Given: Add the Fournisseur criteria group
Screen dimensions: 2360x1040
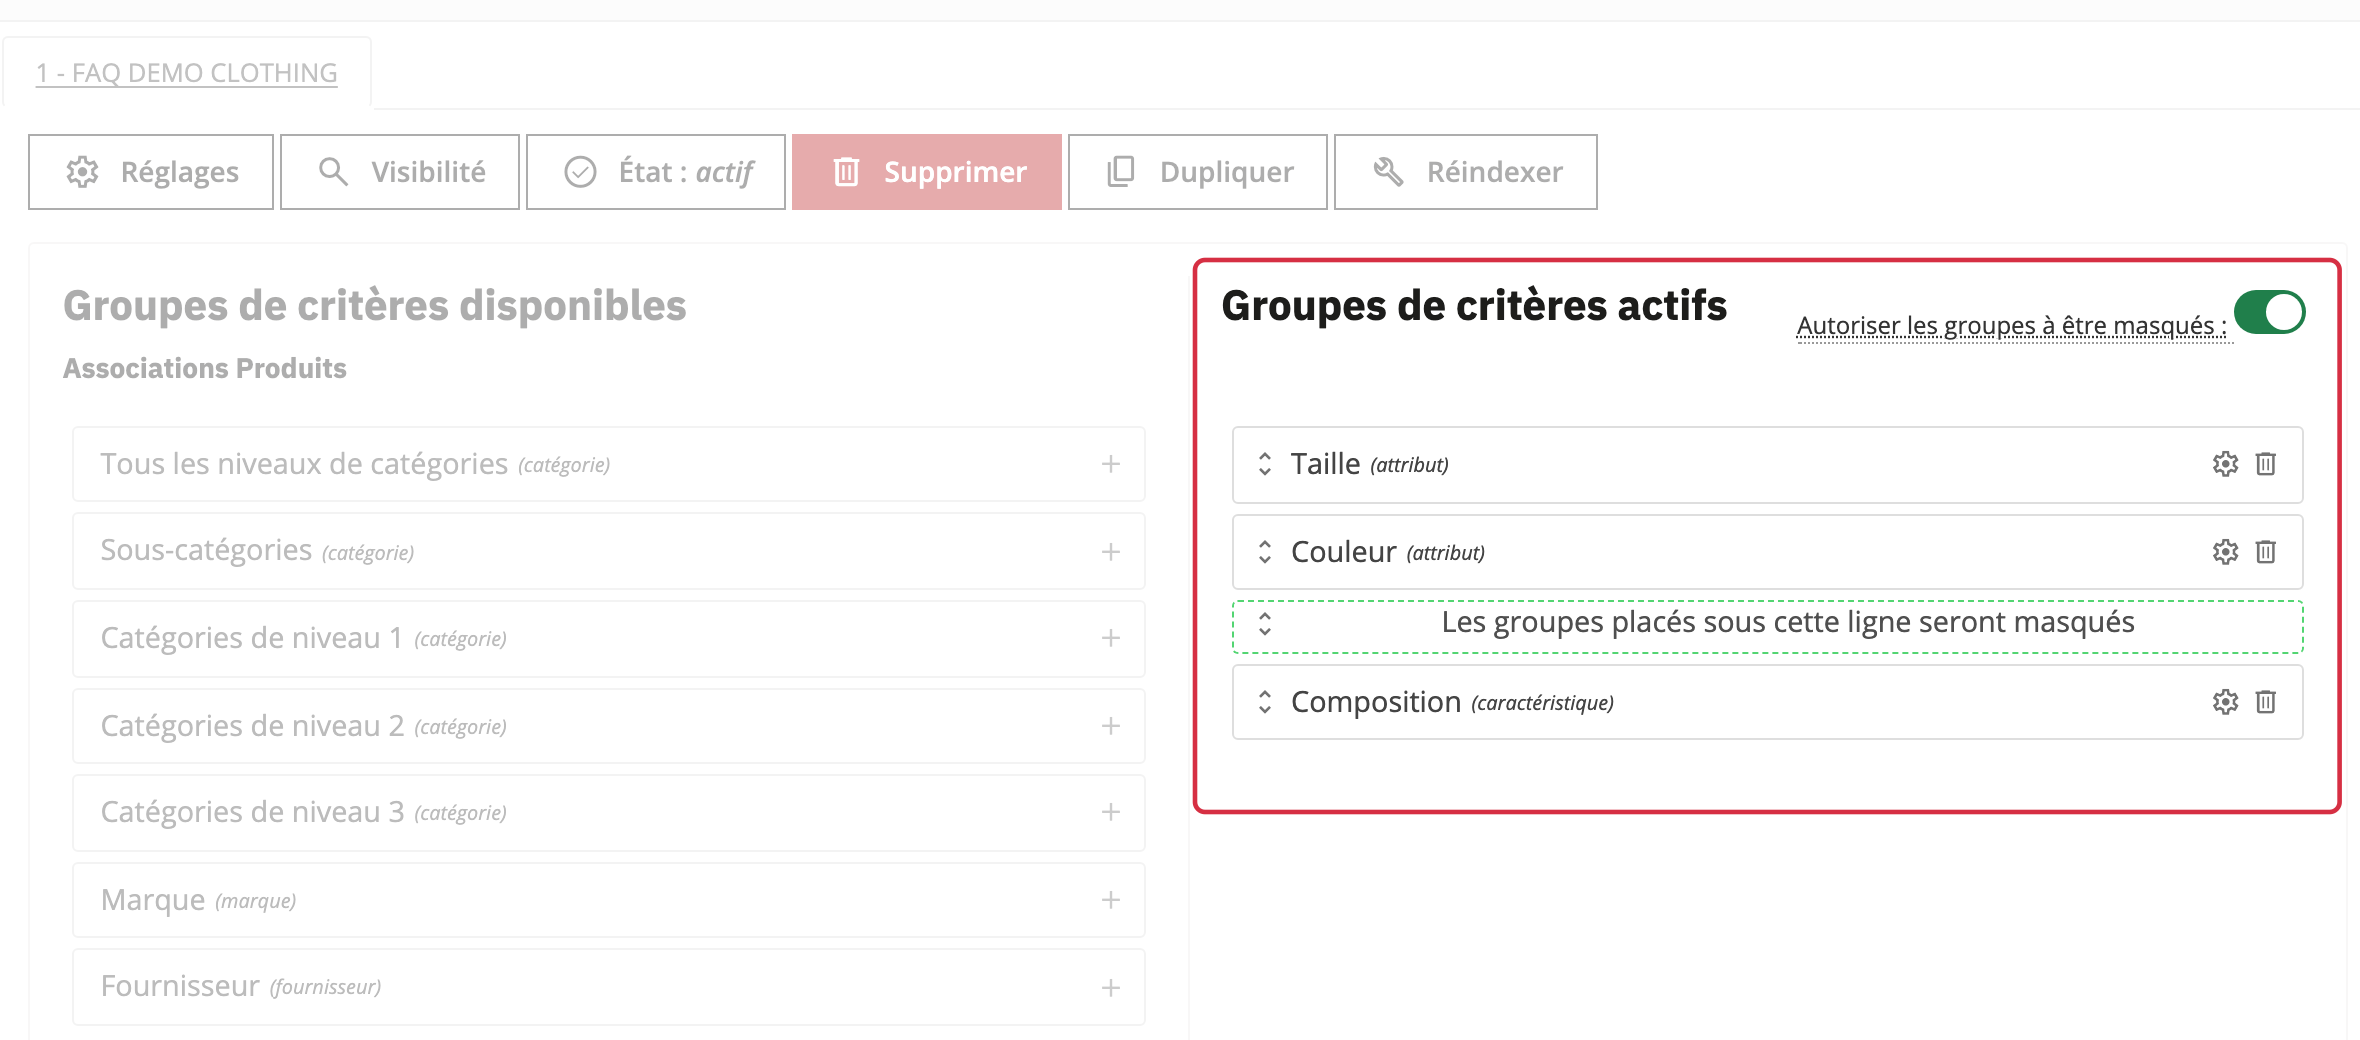Looking at the screenshot, I should click(x=1111, y=988).
